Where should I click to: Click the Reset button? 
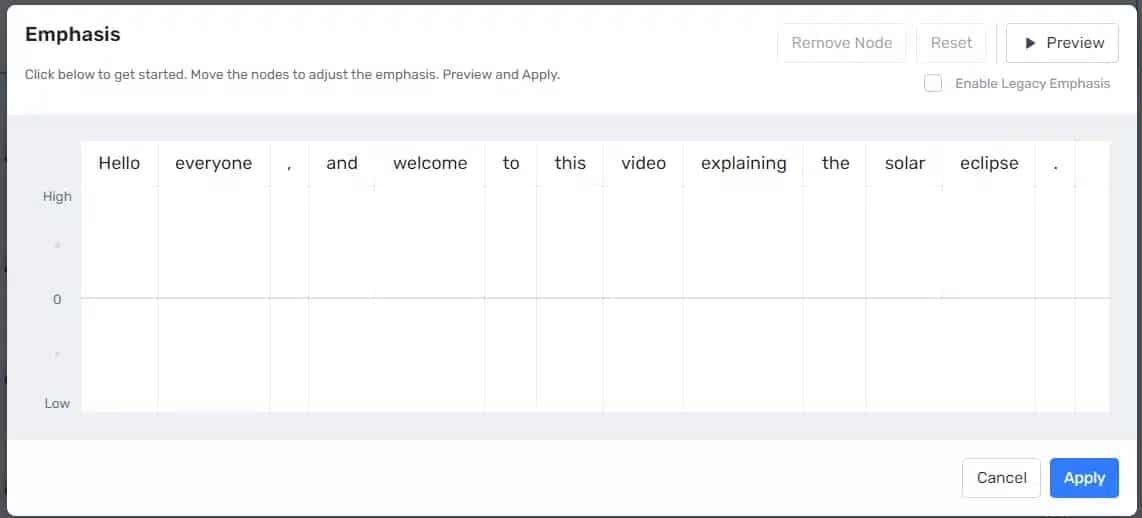tap(951, 43)
